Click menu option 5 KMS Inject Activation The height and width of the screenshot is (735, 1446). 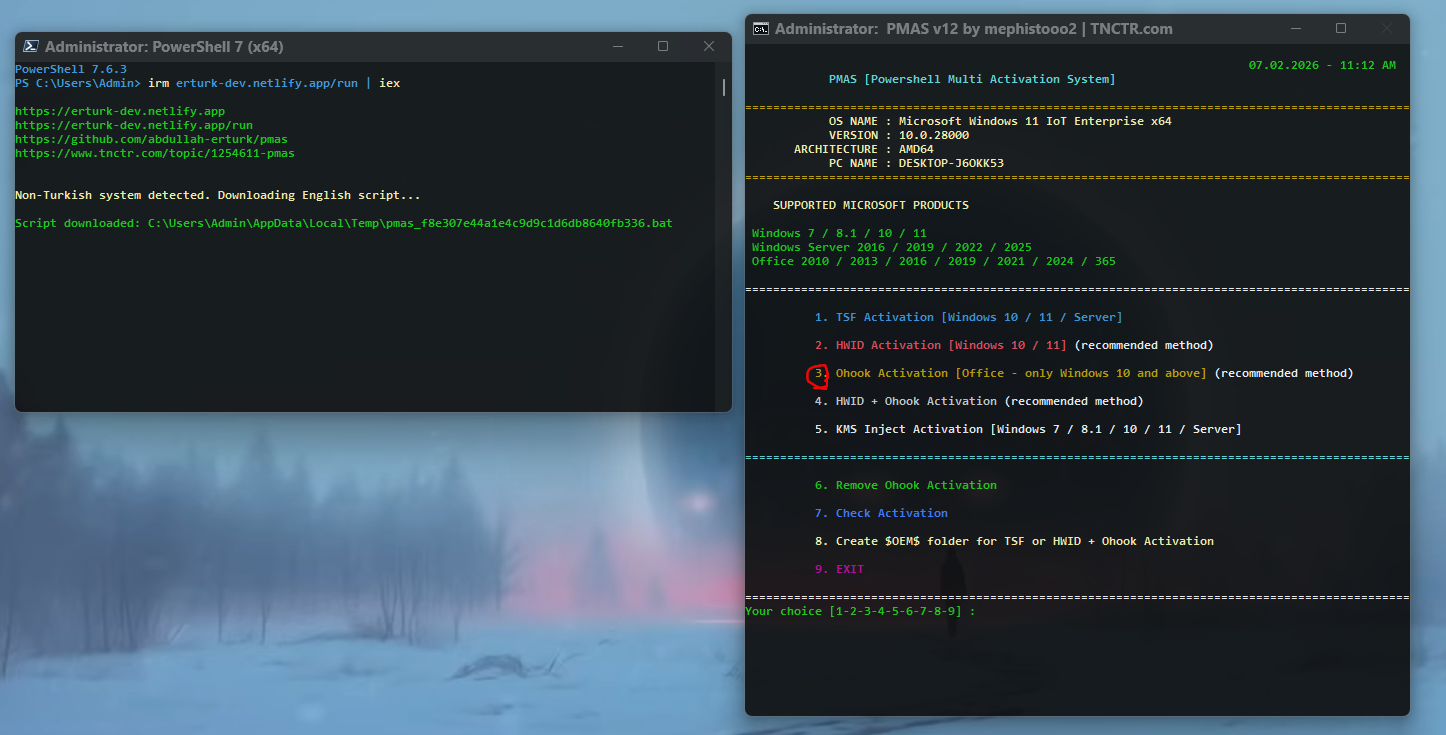[1028, 429]
